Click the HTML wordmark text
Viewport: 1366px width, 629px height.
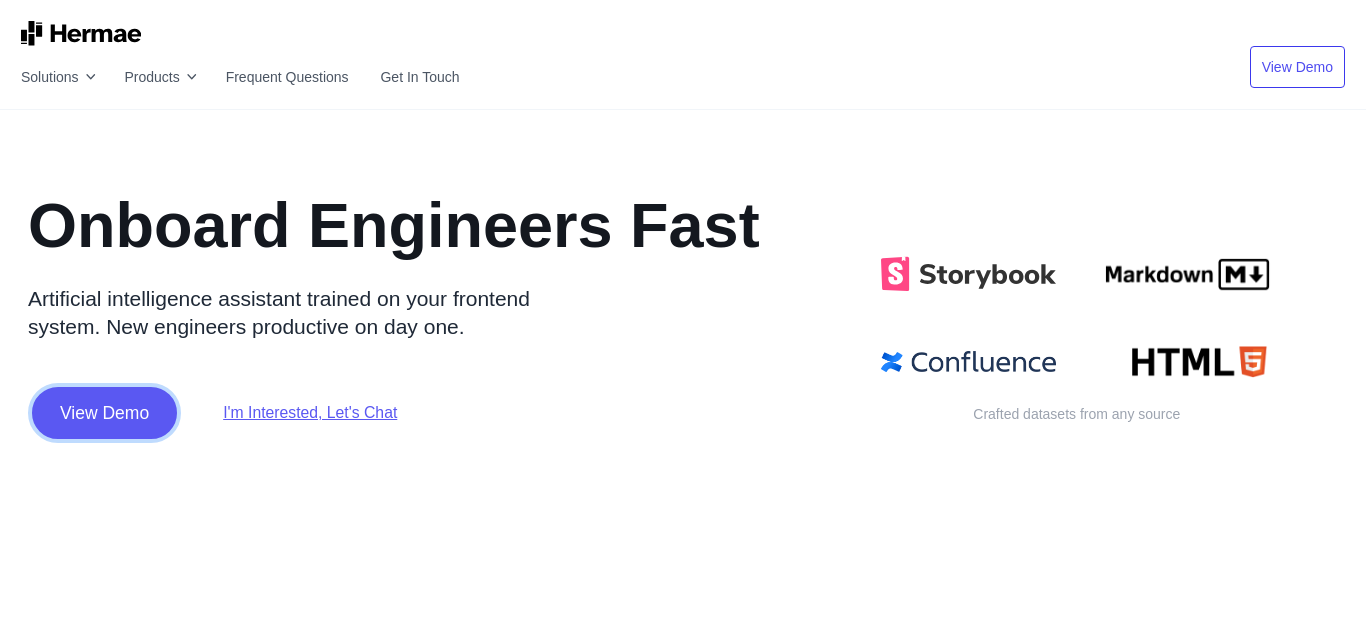(1183, 362)
